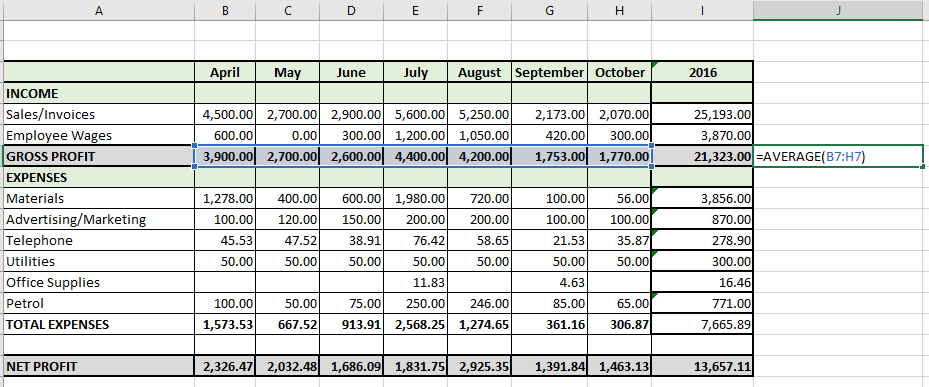929x387 pixels.
Task: Click the TOTAL EXPENSES label cell
Action: (99, 324)
